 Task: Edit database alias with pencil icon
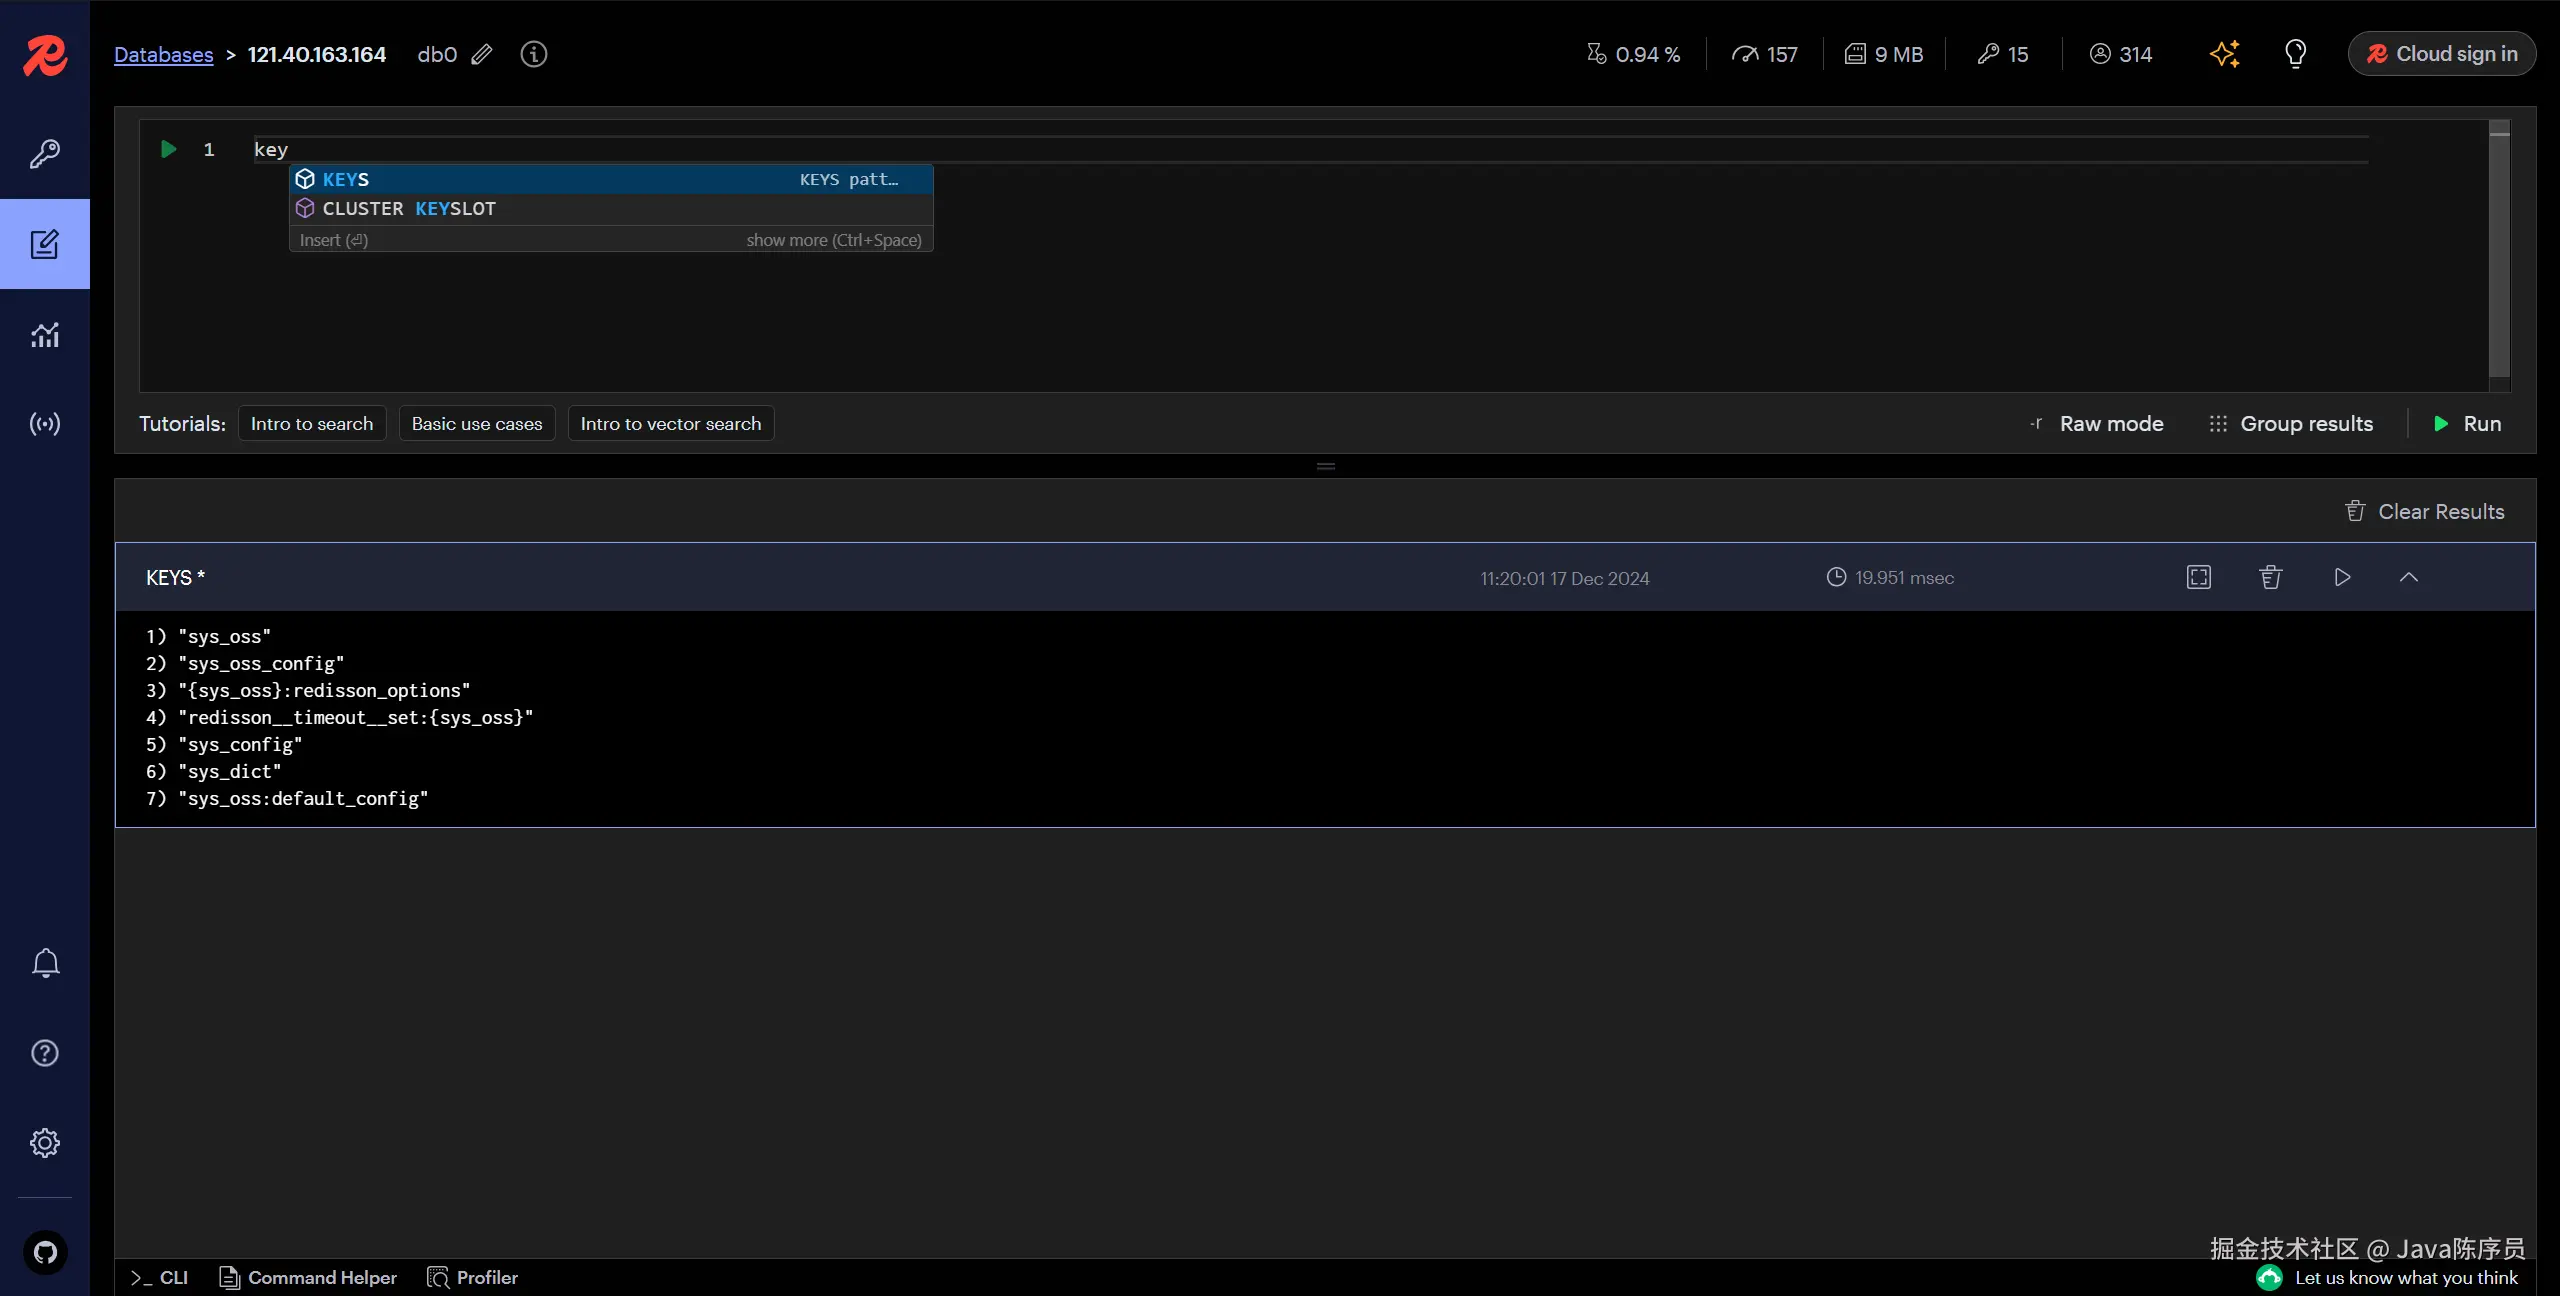[x=482, y=54]
